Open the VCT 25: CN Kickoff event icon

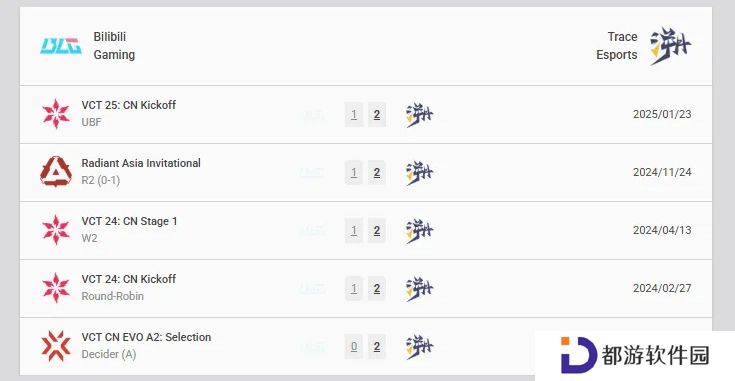[x=56, y=114]
